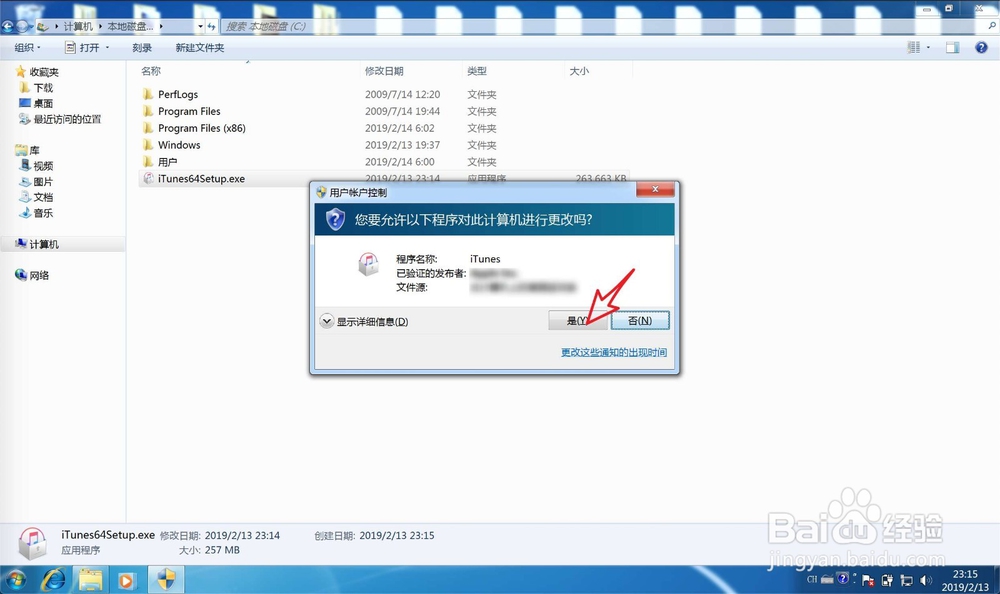
Task: Click the Explorer help icon
Action: point(982,48)
